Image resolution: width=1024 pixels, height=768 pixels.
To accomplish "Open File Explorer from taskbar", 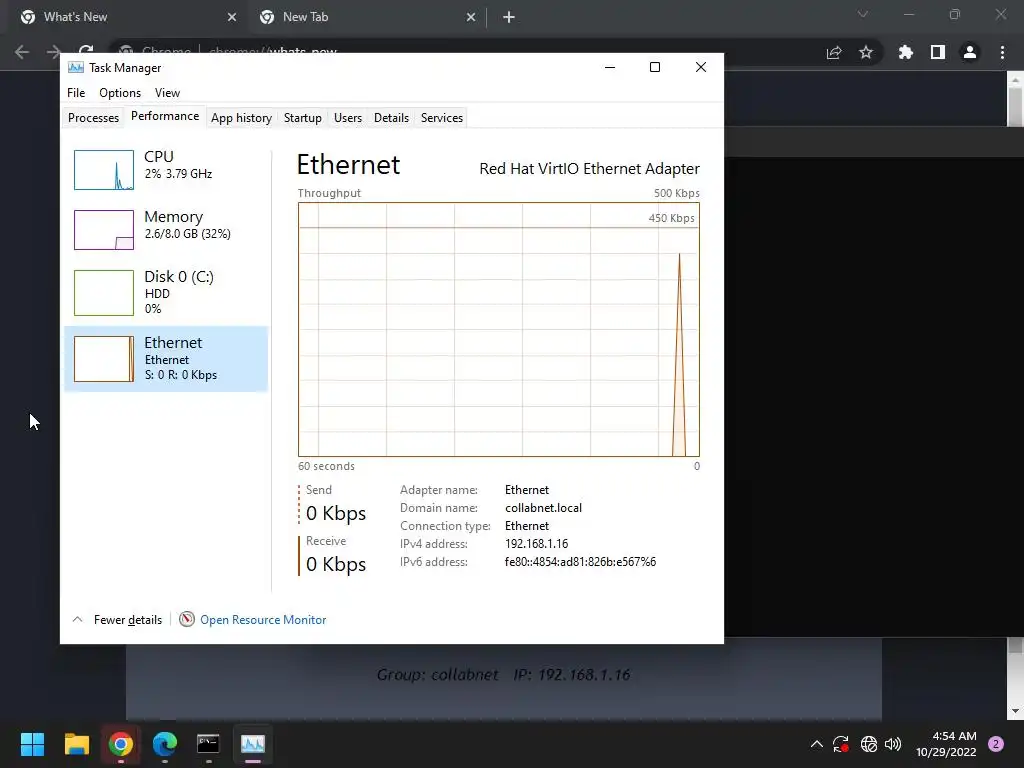I will pos(76,744).
